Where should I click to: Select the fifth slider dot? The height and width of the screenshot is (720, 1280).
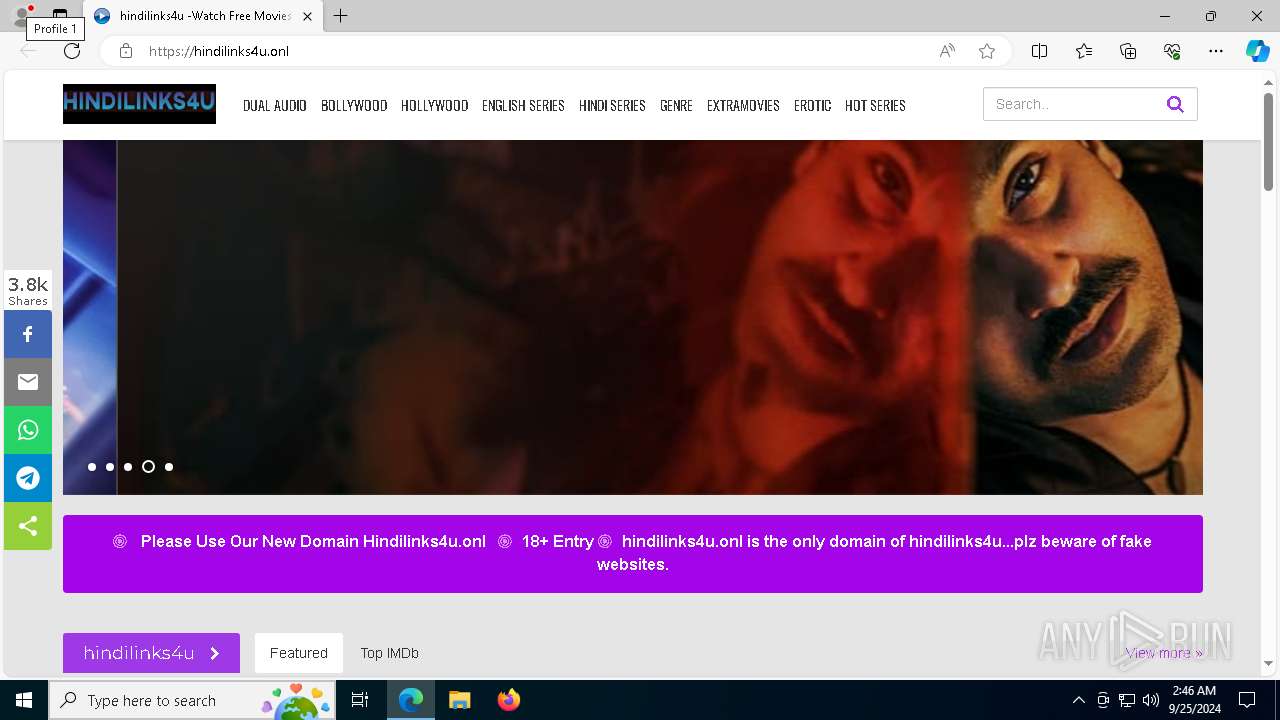click(x=169, y=467)
